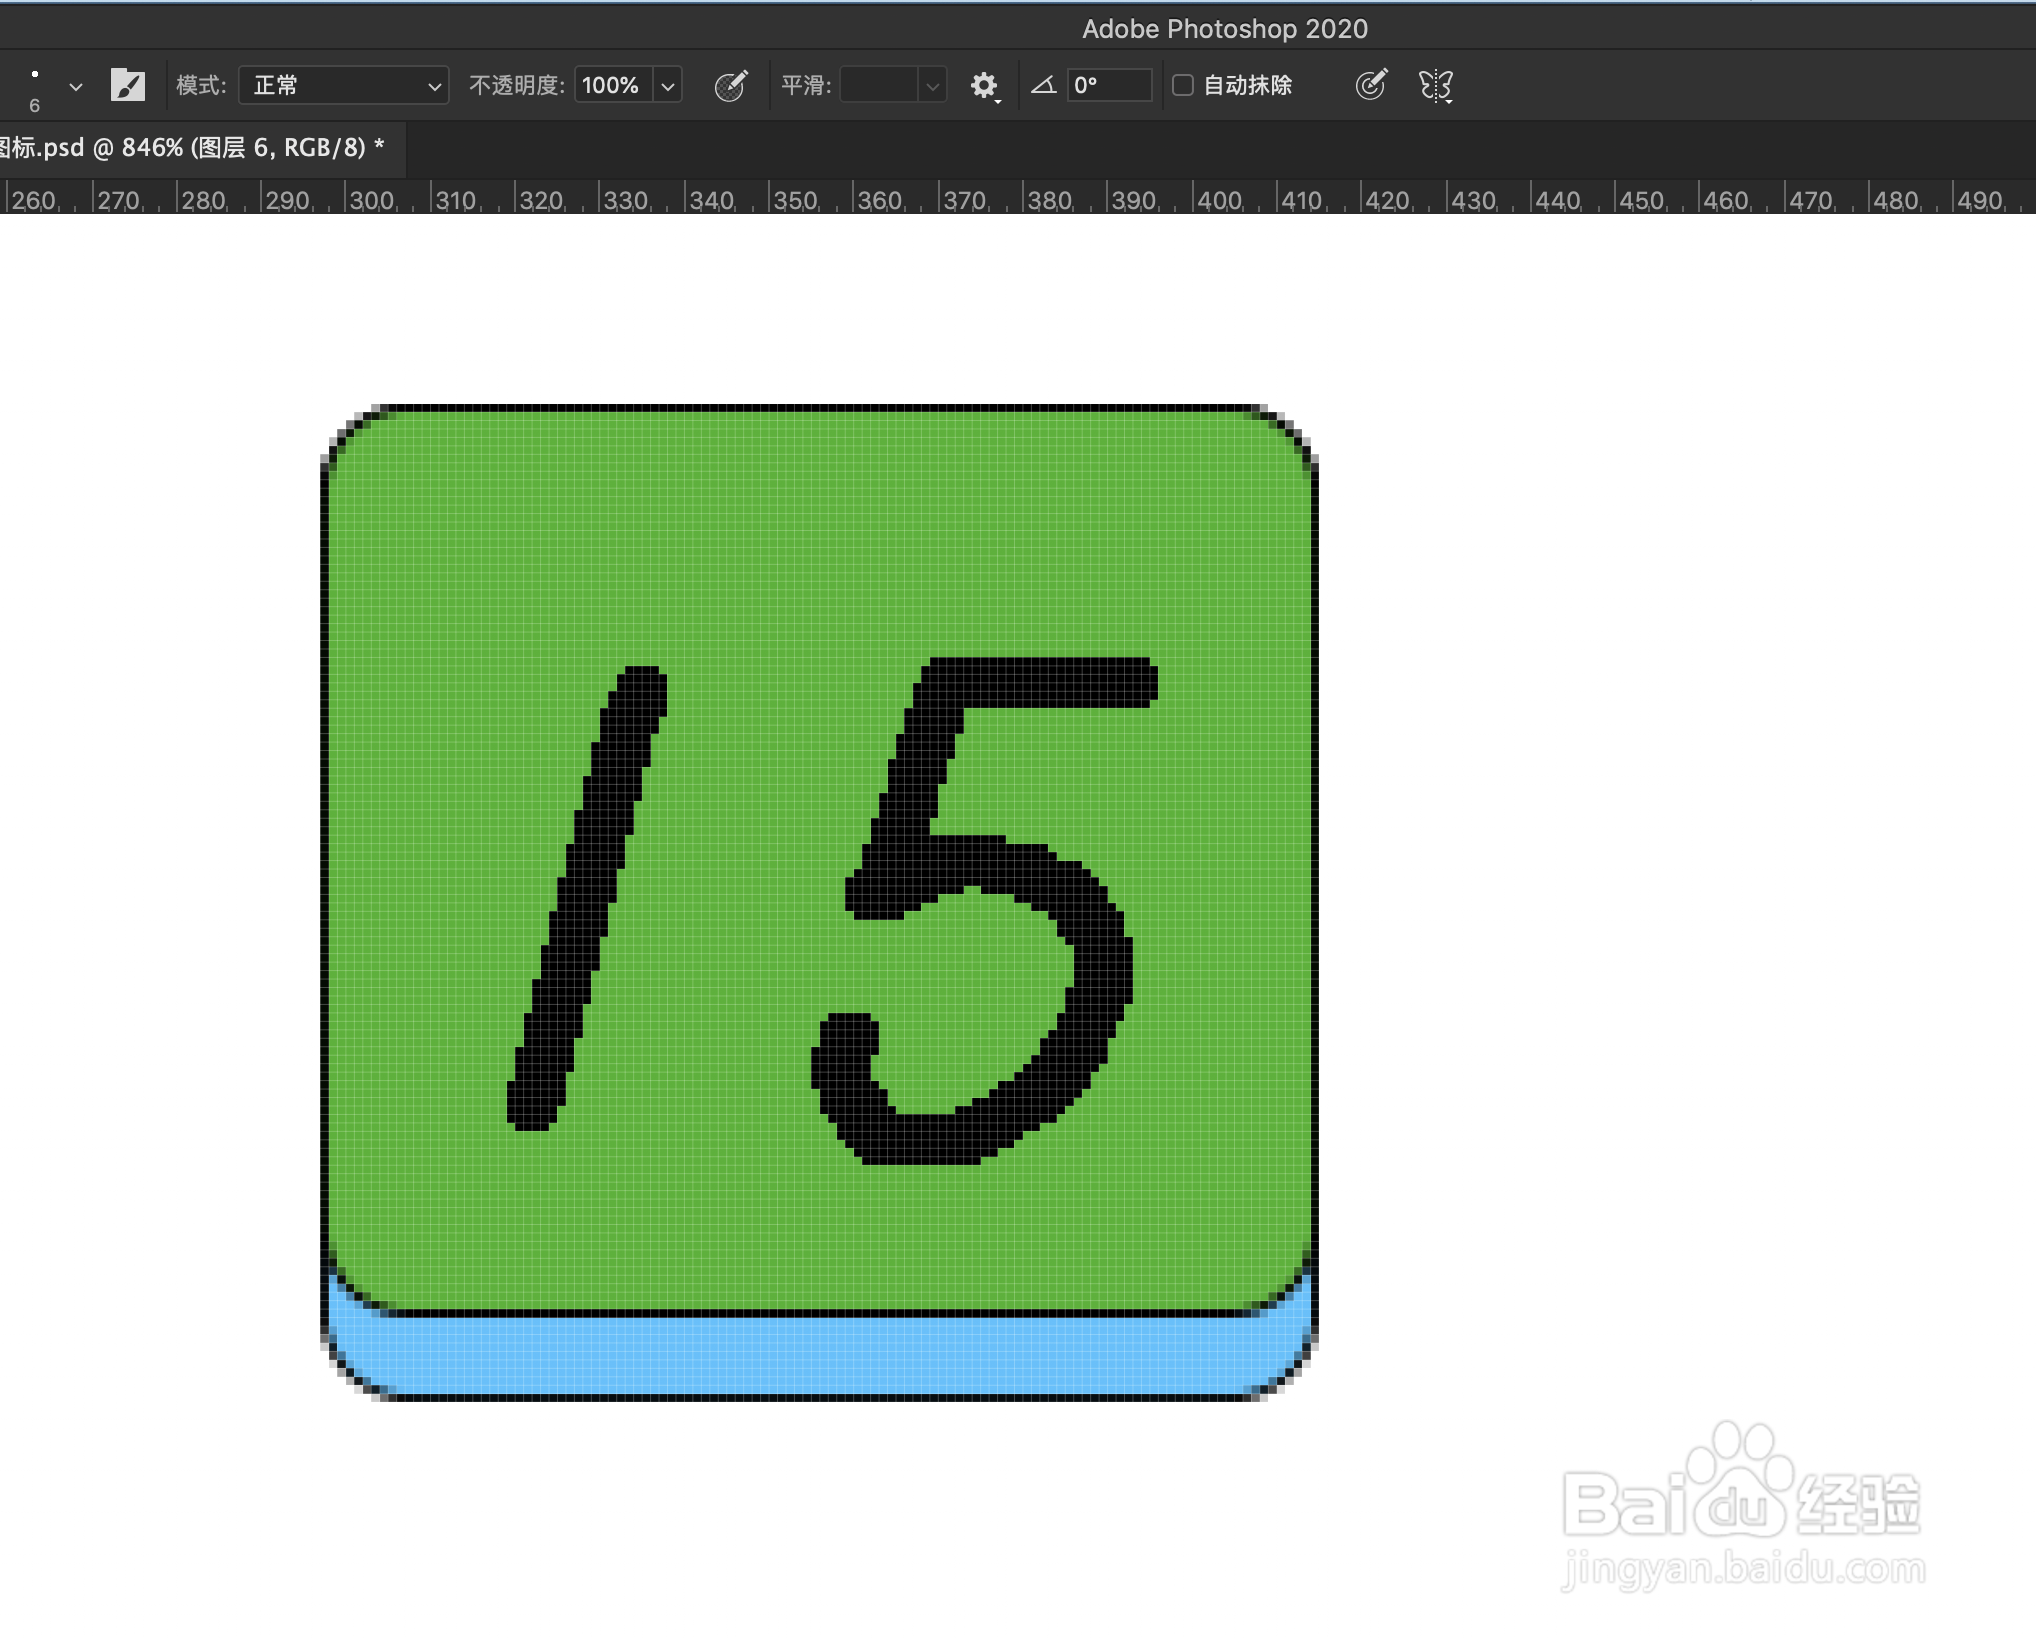Toggle pressure for opacity icon
This screenshot has width=2036, height=1638.
[x=731, y=86]
